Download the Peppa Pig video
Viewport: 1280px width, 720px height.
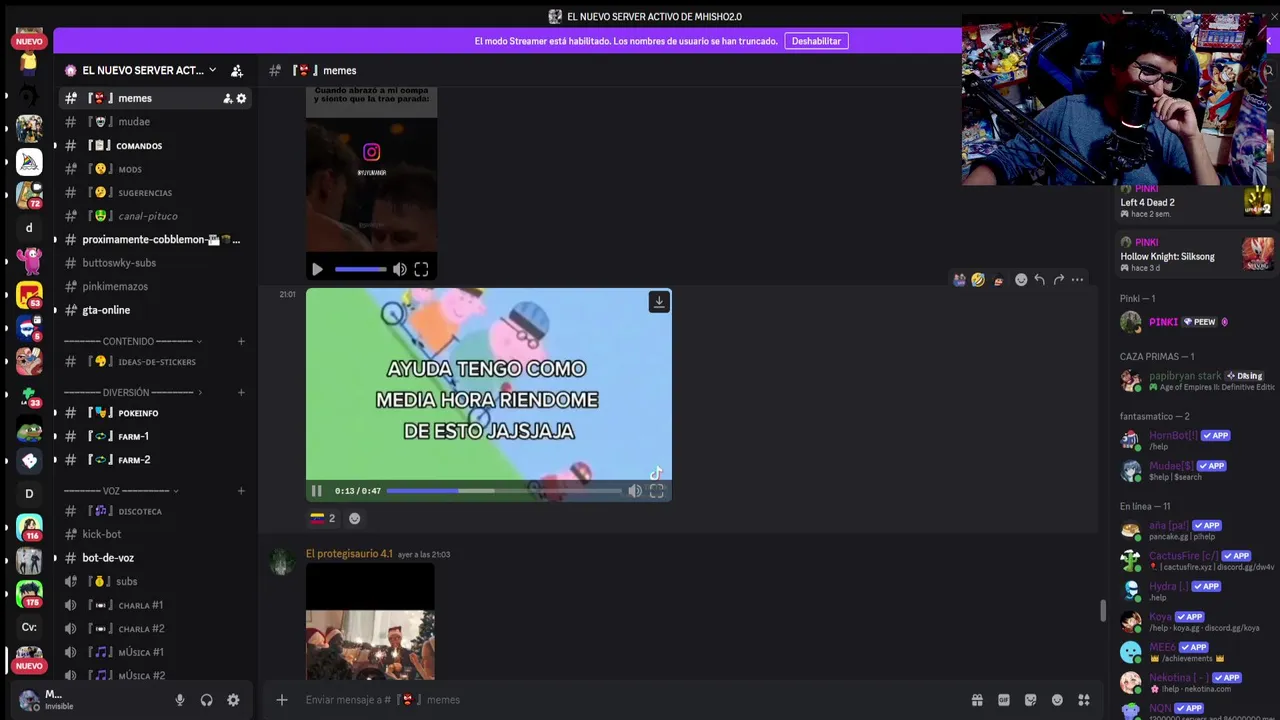(659, 301)
